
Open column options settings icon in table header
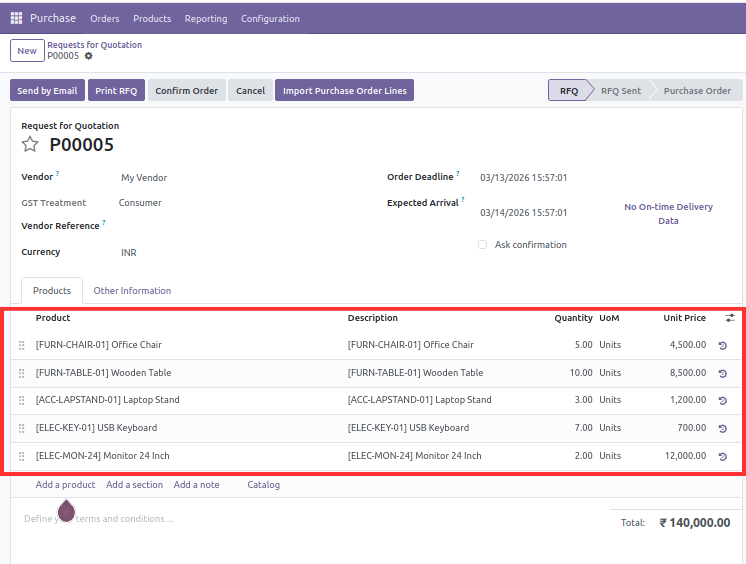point(730,318)
